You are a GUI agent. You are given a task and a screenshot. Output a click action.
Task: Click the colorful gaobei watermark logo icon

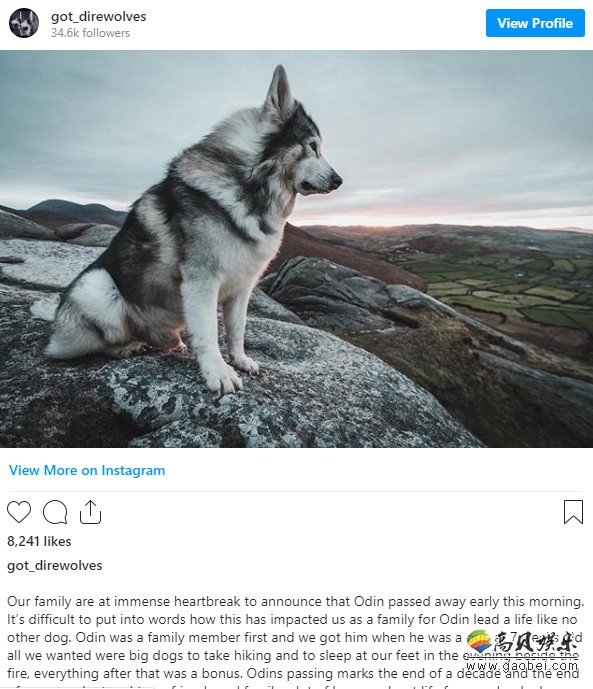click(x=479, y=642)
